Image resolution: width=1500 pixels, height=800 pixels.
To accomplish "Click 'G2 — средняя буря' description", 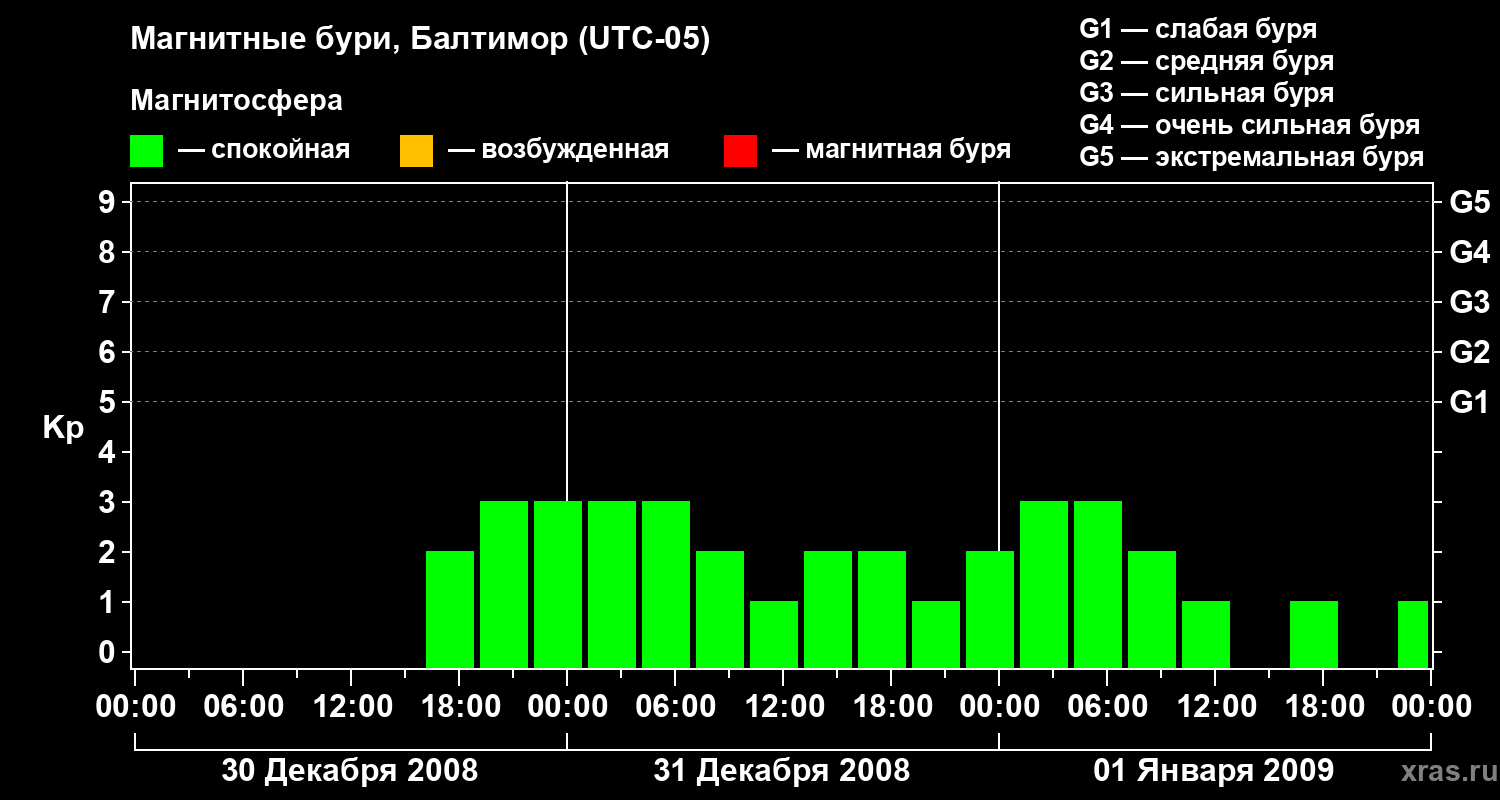I will pos(1206,61).
